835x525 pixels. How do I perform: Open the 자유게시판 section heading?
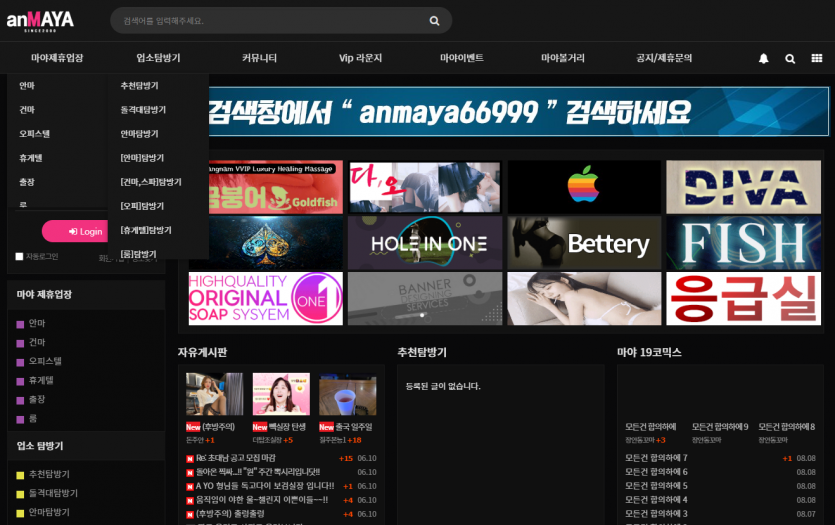[x=202, y=352]
